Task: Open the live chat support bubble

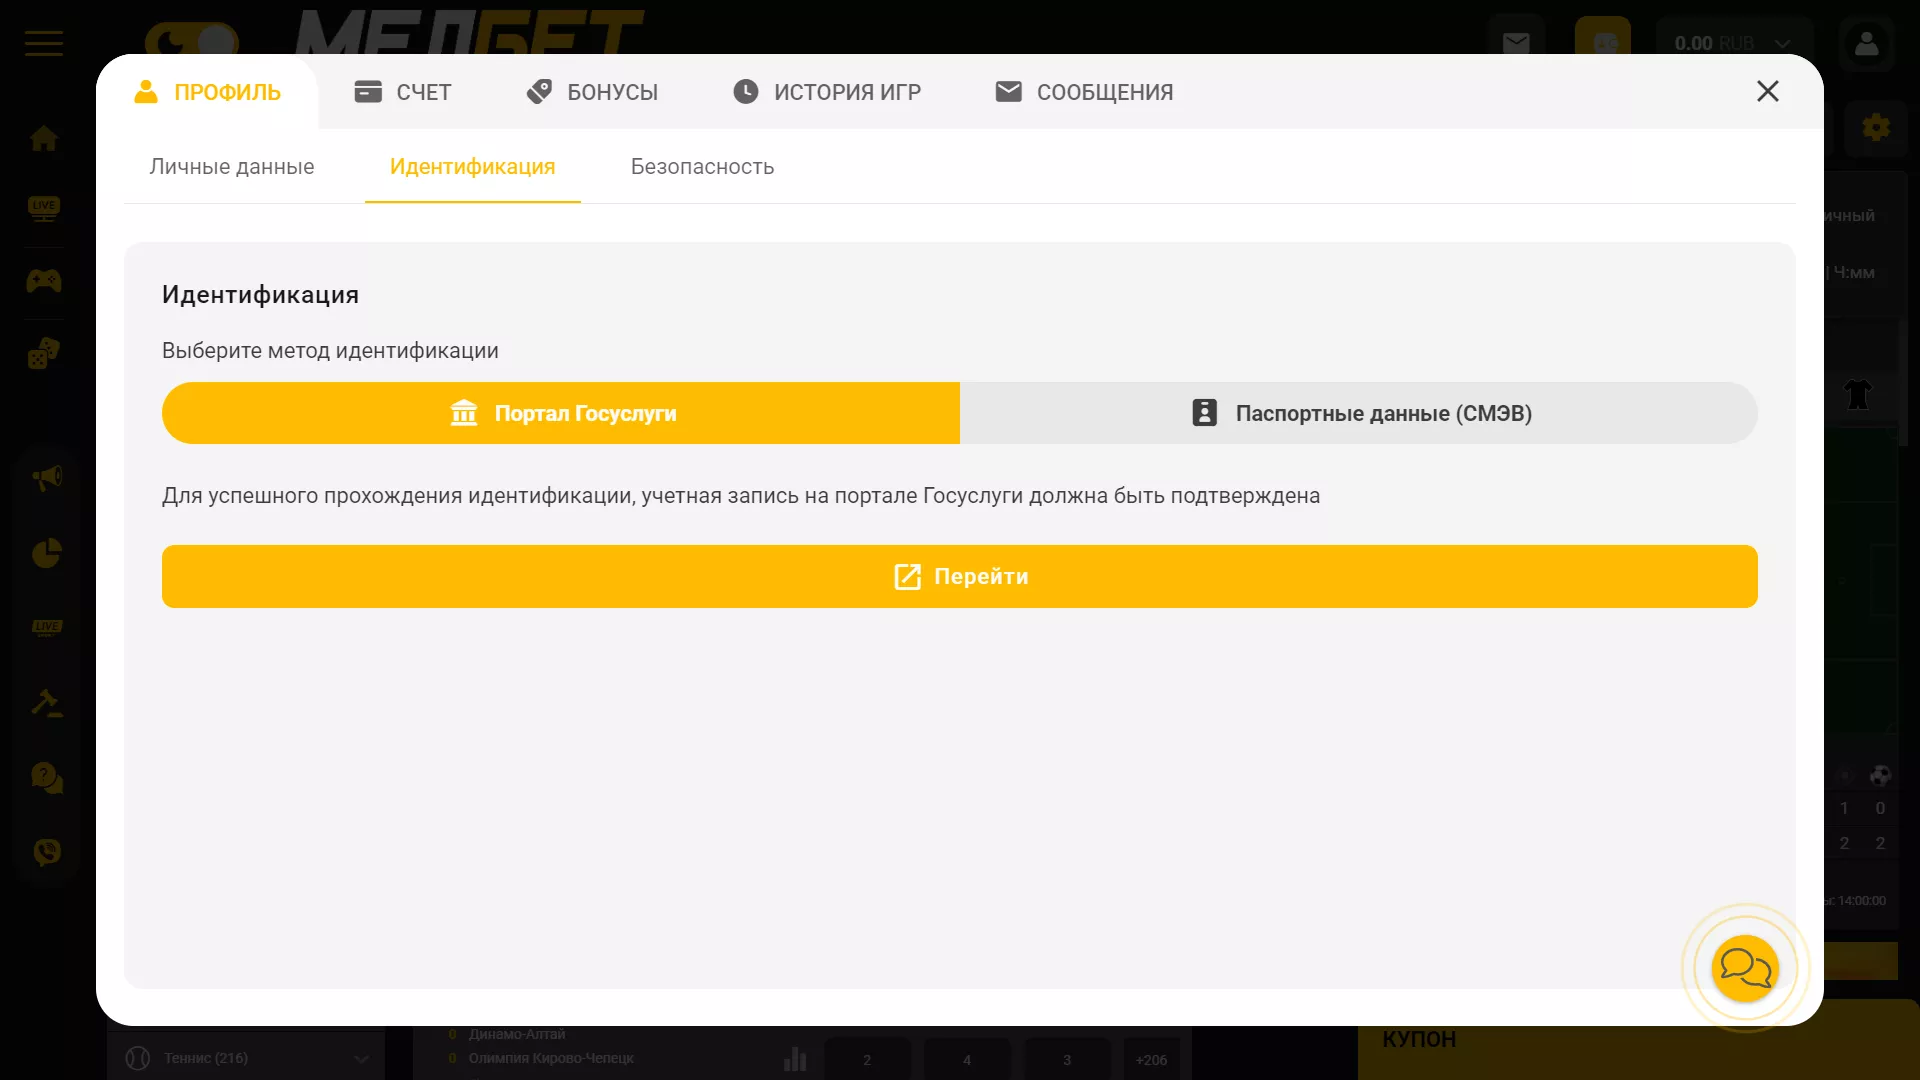Action: pos(1745,968)
